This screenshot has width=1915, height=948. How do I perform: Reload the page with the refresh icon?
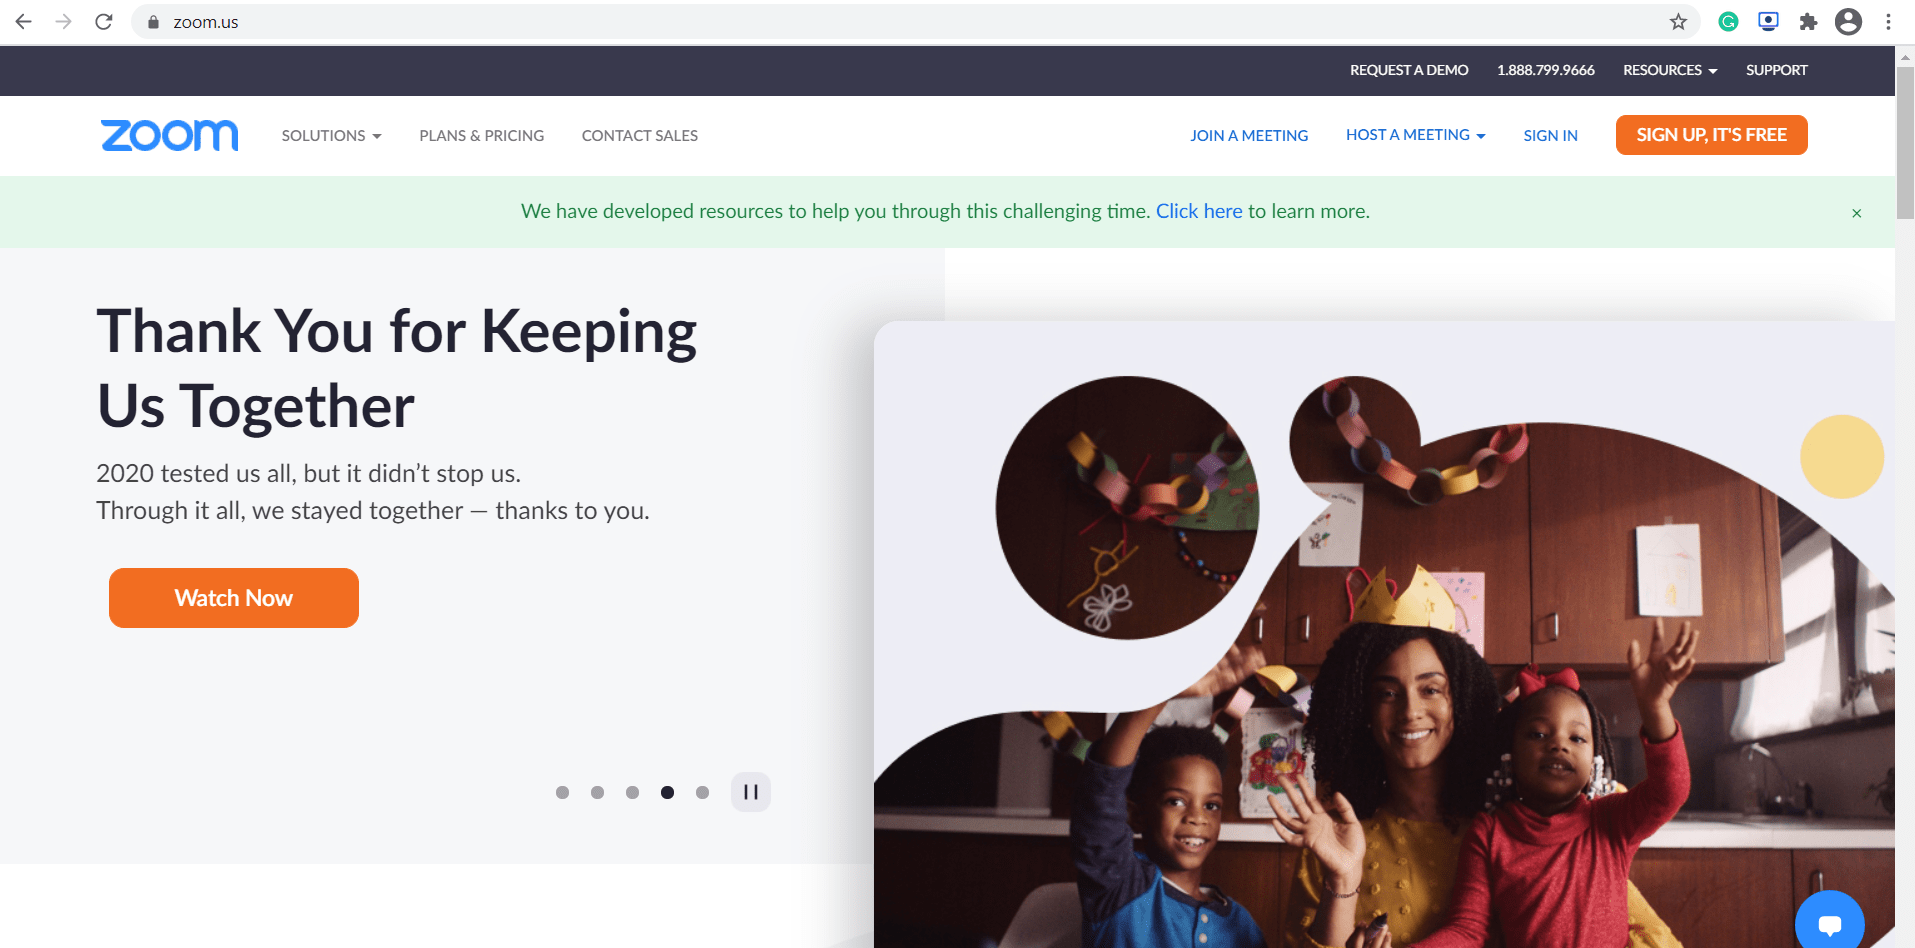[104, 22]
